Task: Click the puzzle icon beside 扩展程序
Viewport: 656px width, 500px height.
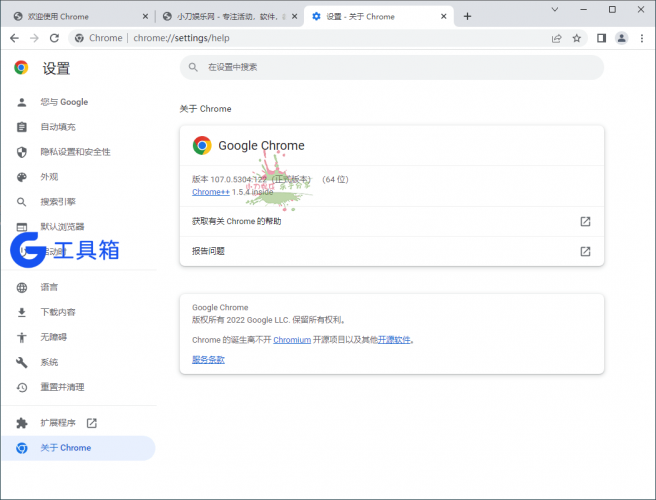Action: click(x=22, y=423)
